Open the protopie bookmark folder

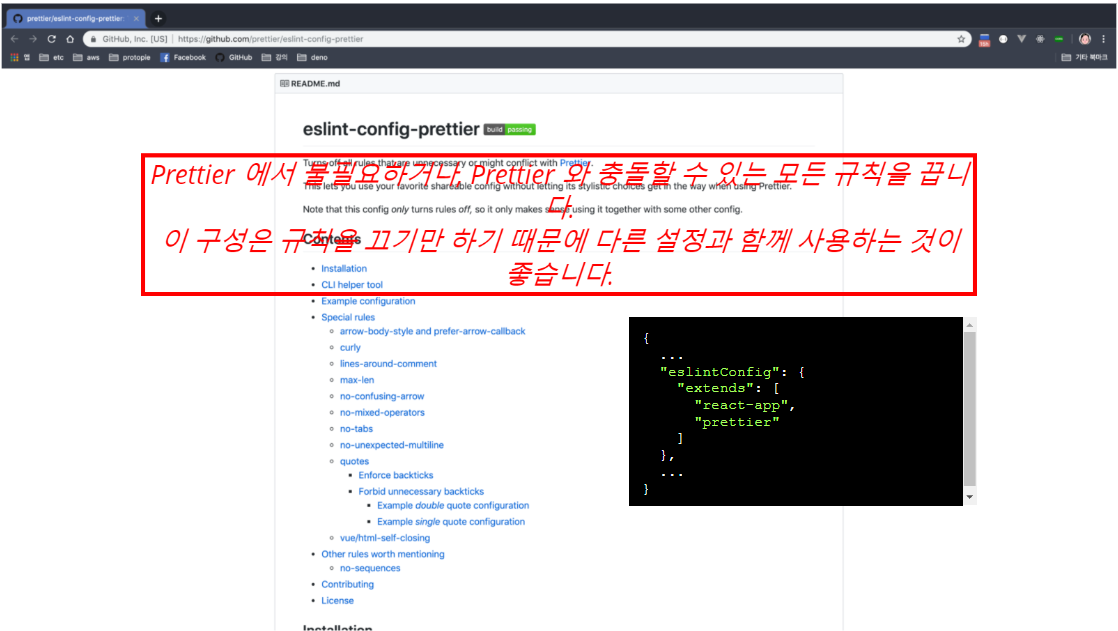click(130, 57)
